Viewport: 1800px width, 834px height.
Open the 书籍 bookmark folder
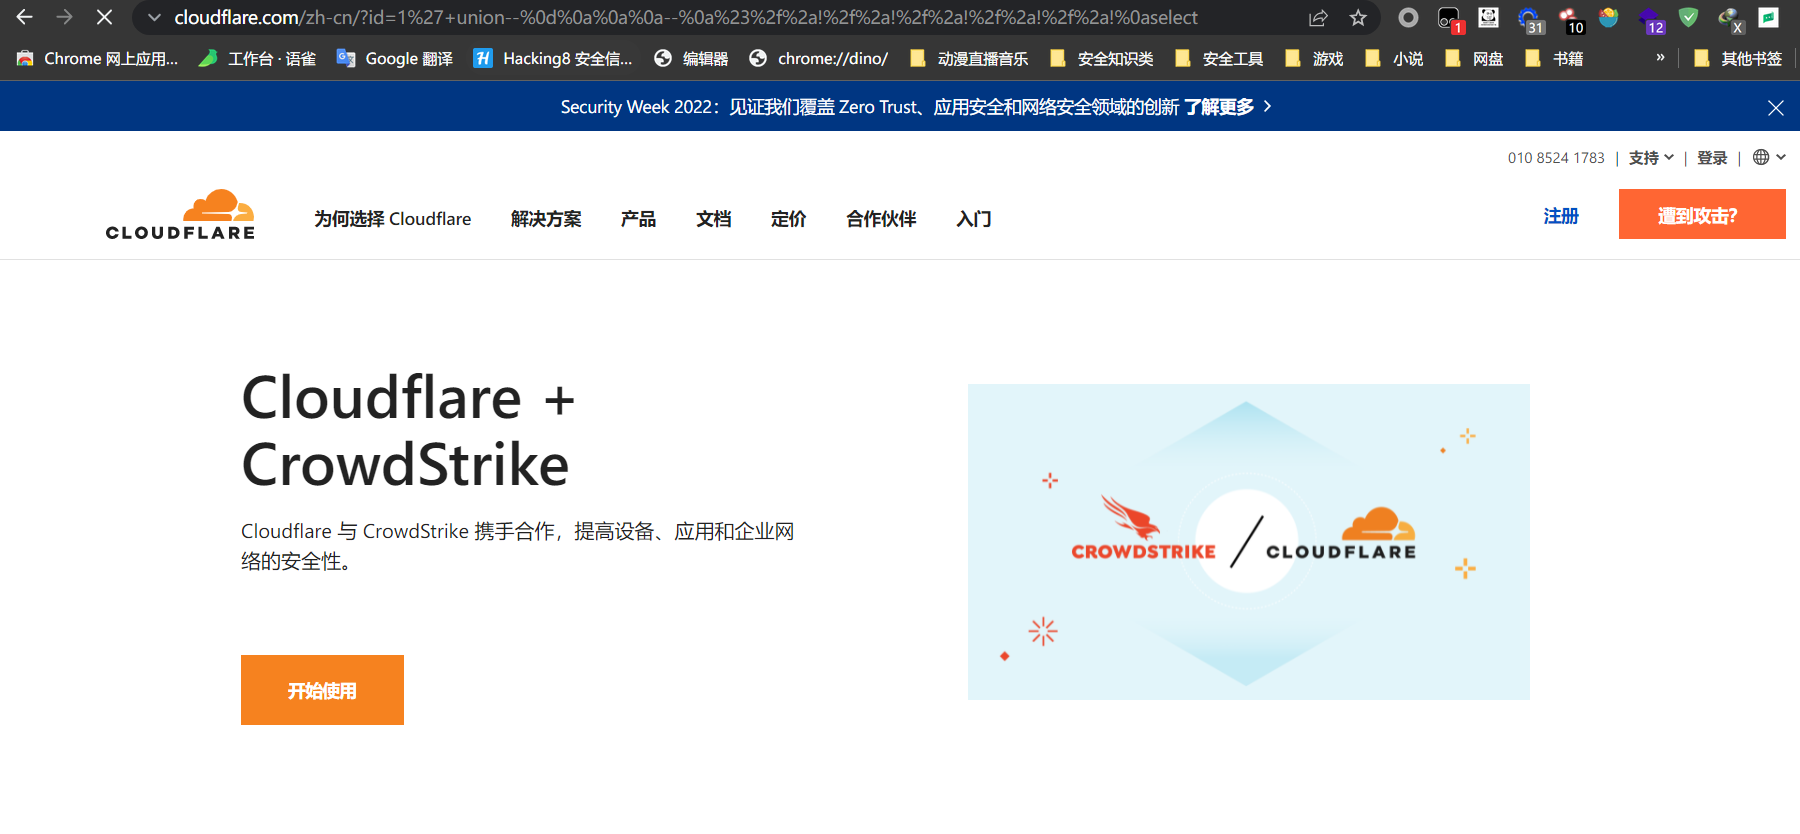pos(1554,59)
